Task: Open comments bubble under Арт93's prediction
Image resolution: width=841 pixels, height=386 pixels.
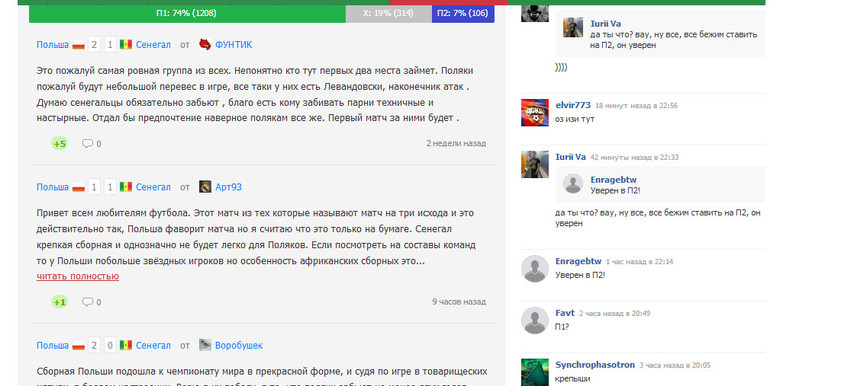Action: [91, 302]
